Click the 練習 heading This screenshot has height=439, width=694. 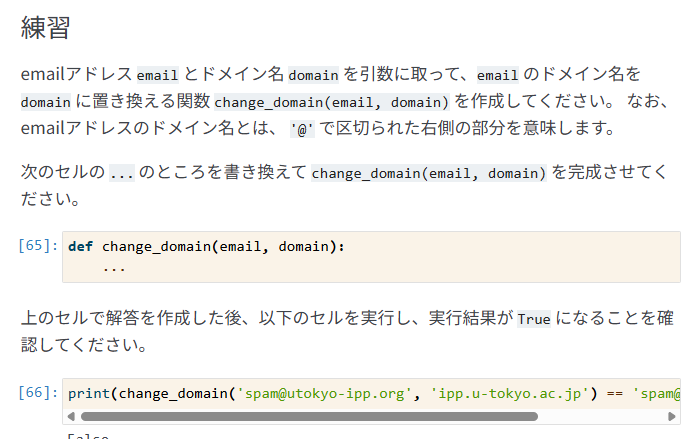pyautogui.click(x=45, y=28)
